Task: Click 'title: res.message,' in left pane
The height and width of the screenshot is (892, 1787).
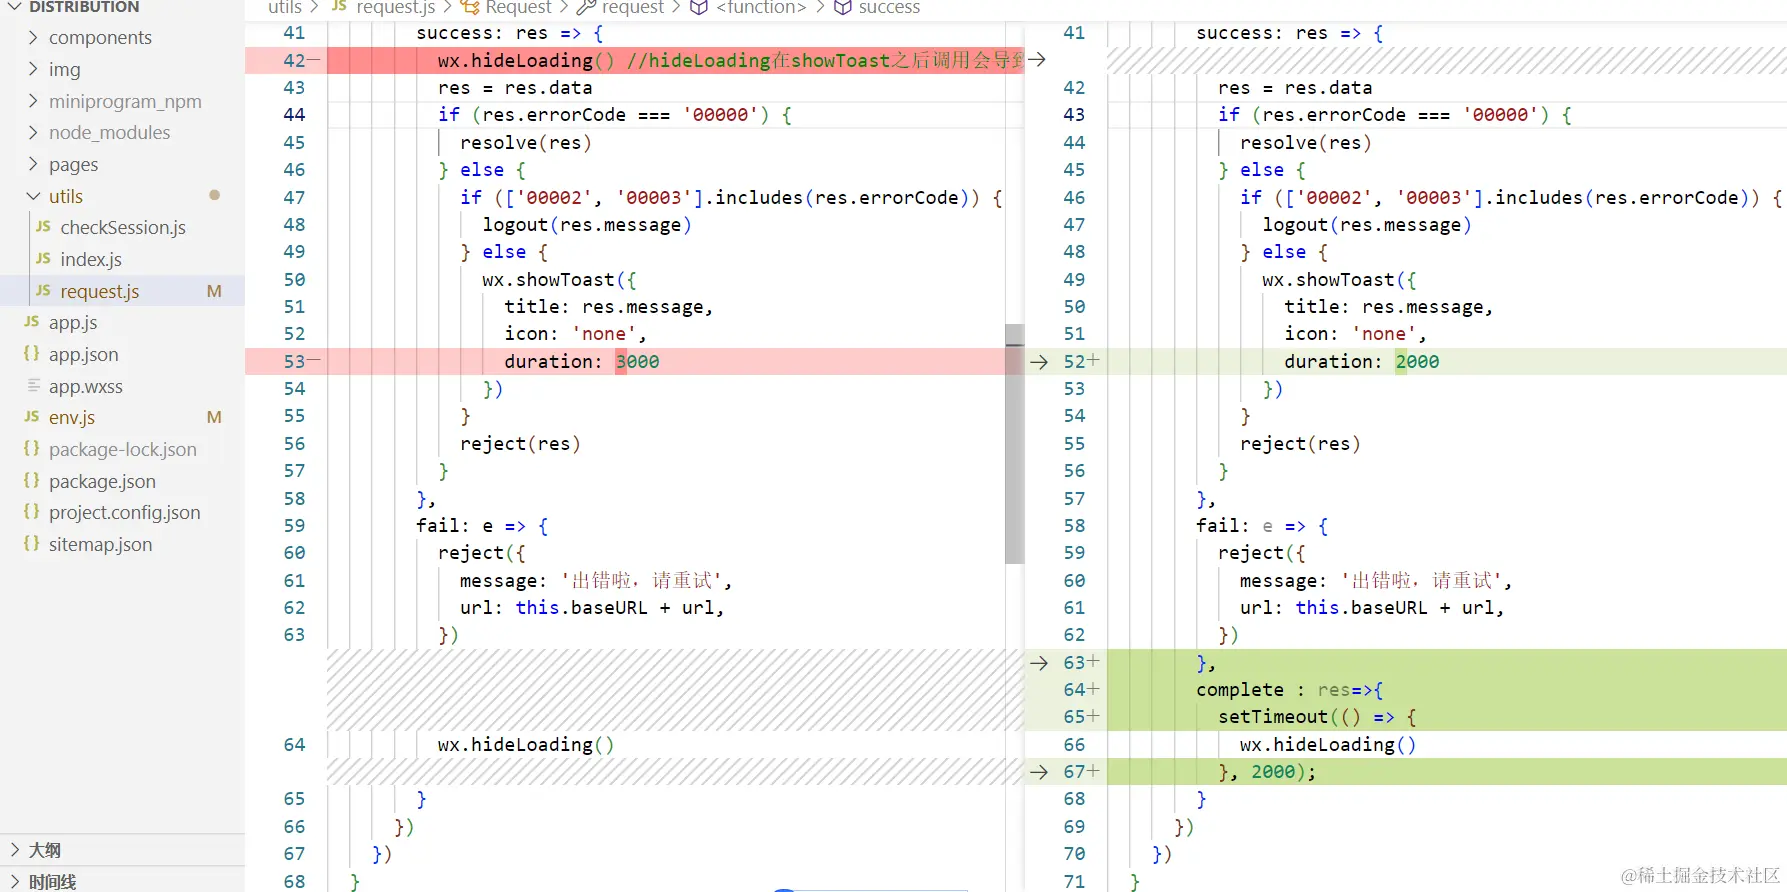Action: point(608,306)
